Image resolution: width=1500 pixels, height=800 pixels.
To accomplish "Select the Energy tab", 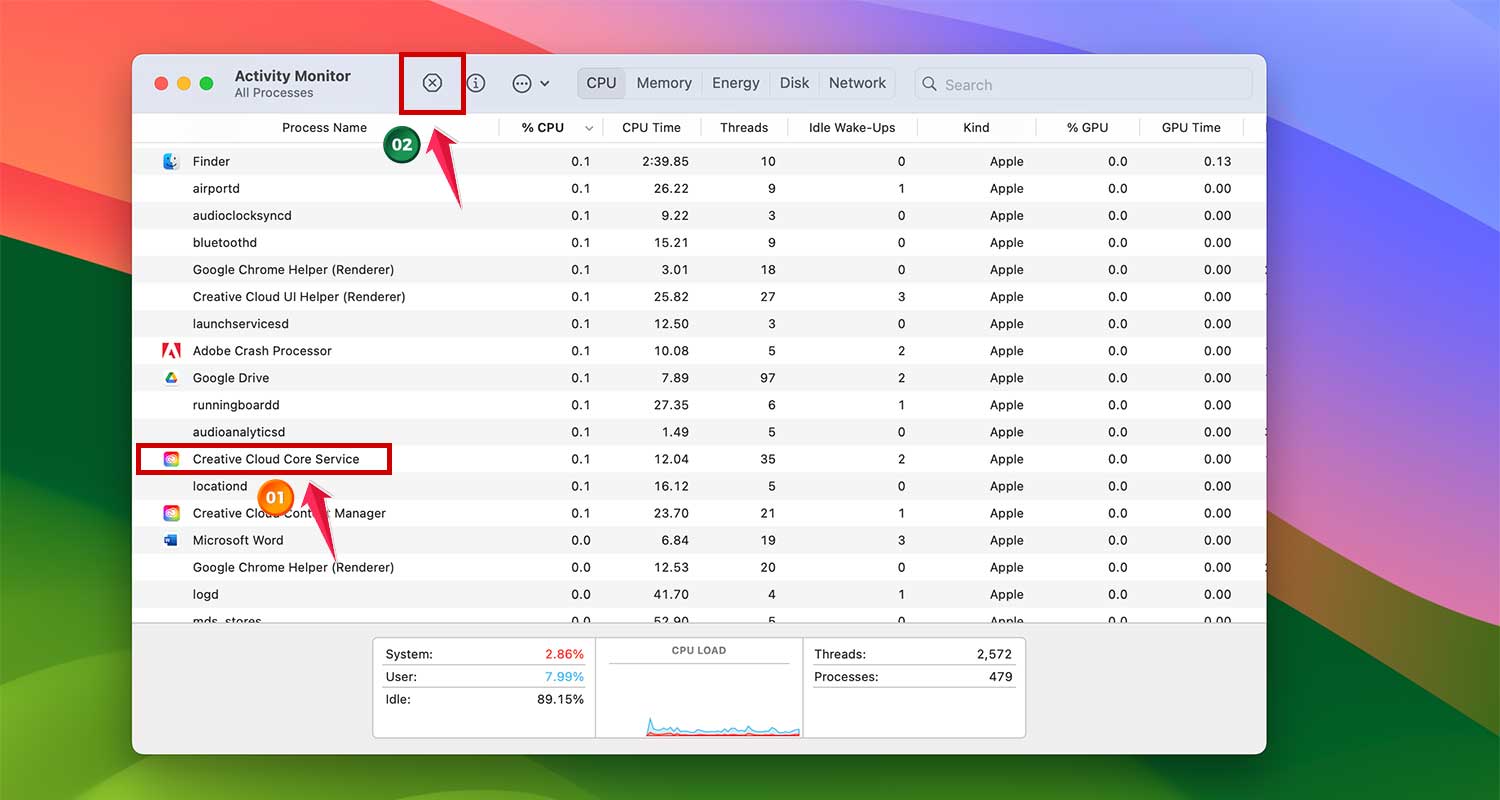I will 735,83.
